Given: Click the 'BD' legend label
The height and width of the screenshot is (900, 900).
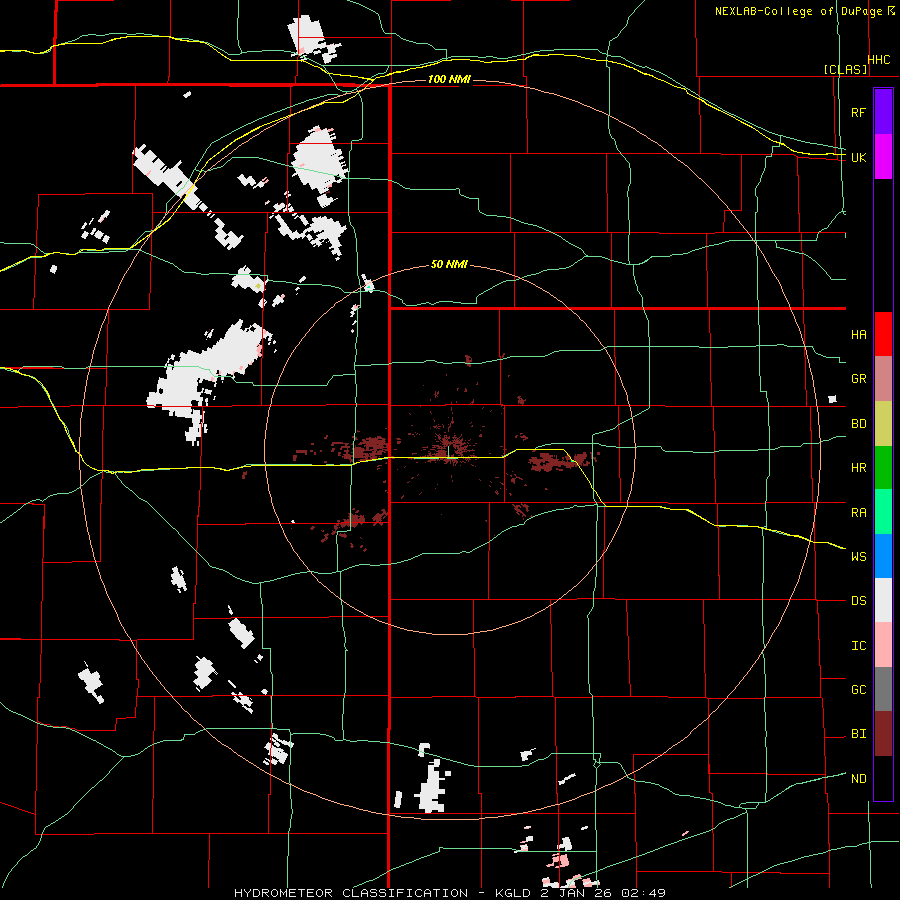Looking at the screenshot, I should tap(858, 424).
